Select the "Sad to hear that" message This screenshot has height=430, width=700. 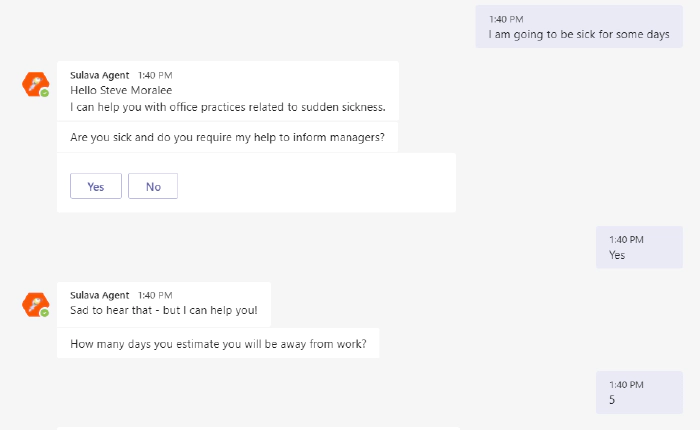pos(163,310)
